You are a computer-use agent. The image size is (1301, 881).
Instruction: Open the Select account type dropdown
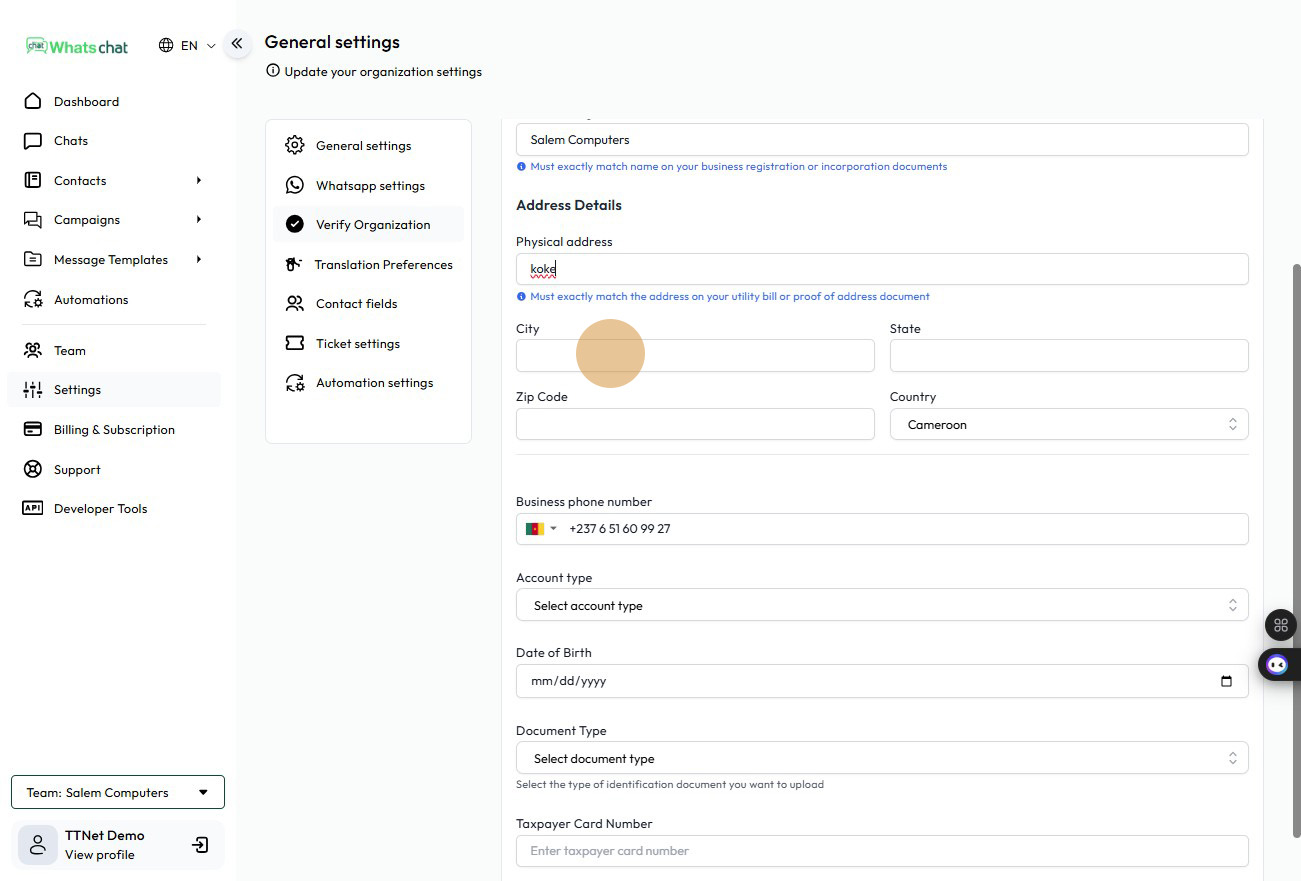click(881, 605)
